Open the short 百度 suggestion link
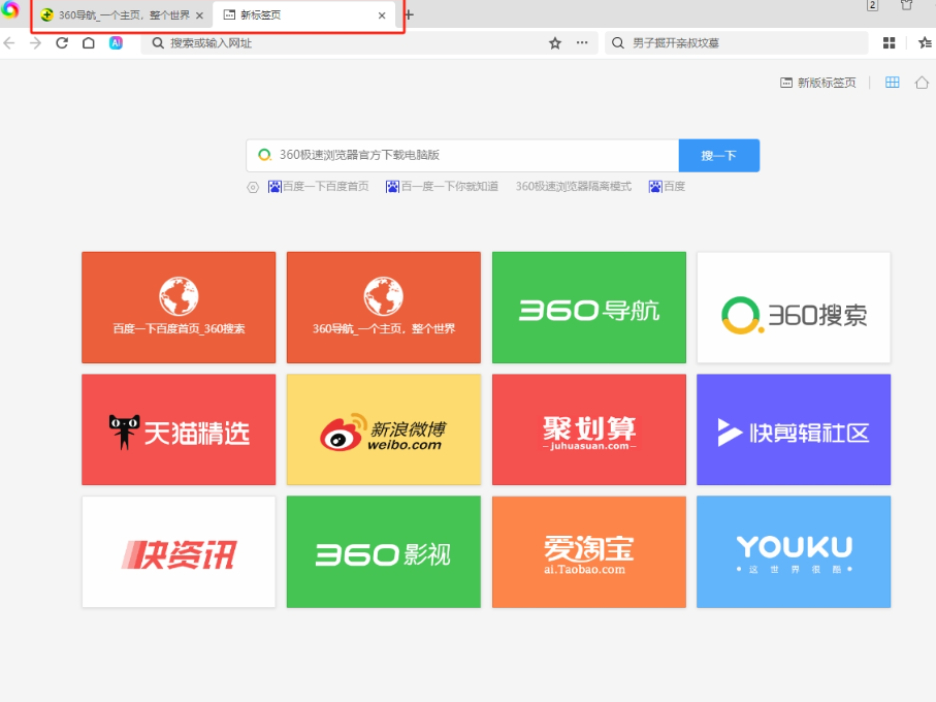Image resolution: width=936 pixels, height=702 pixels. click(x=667, y=187)
